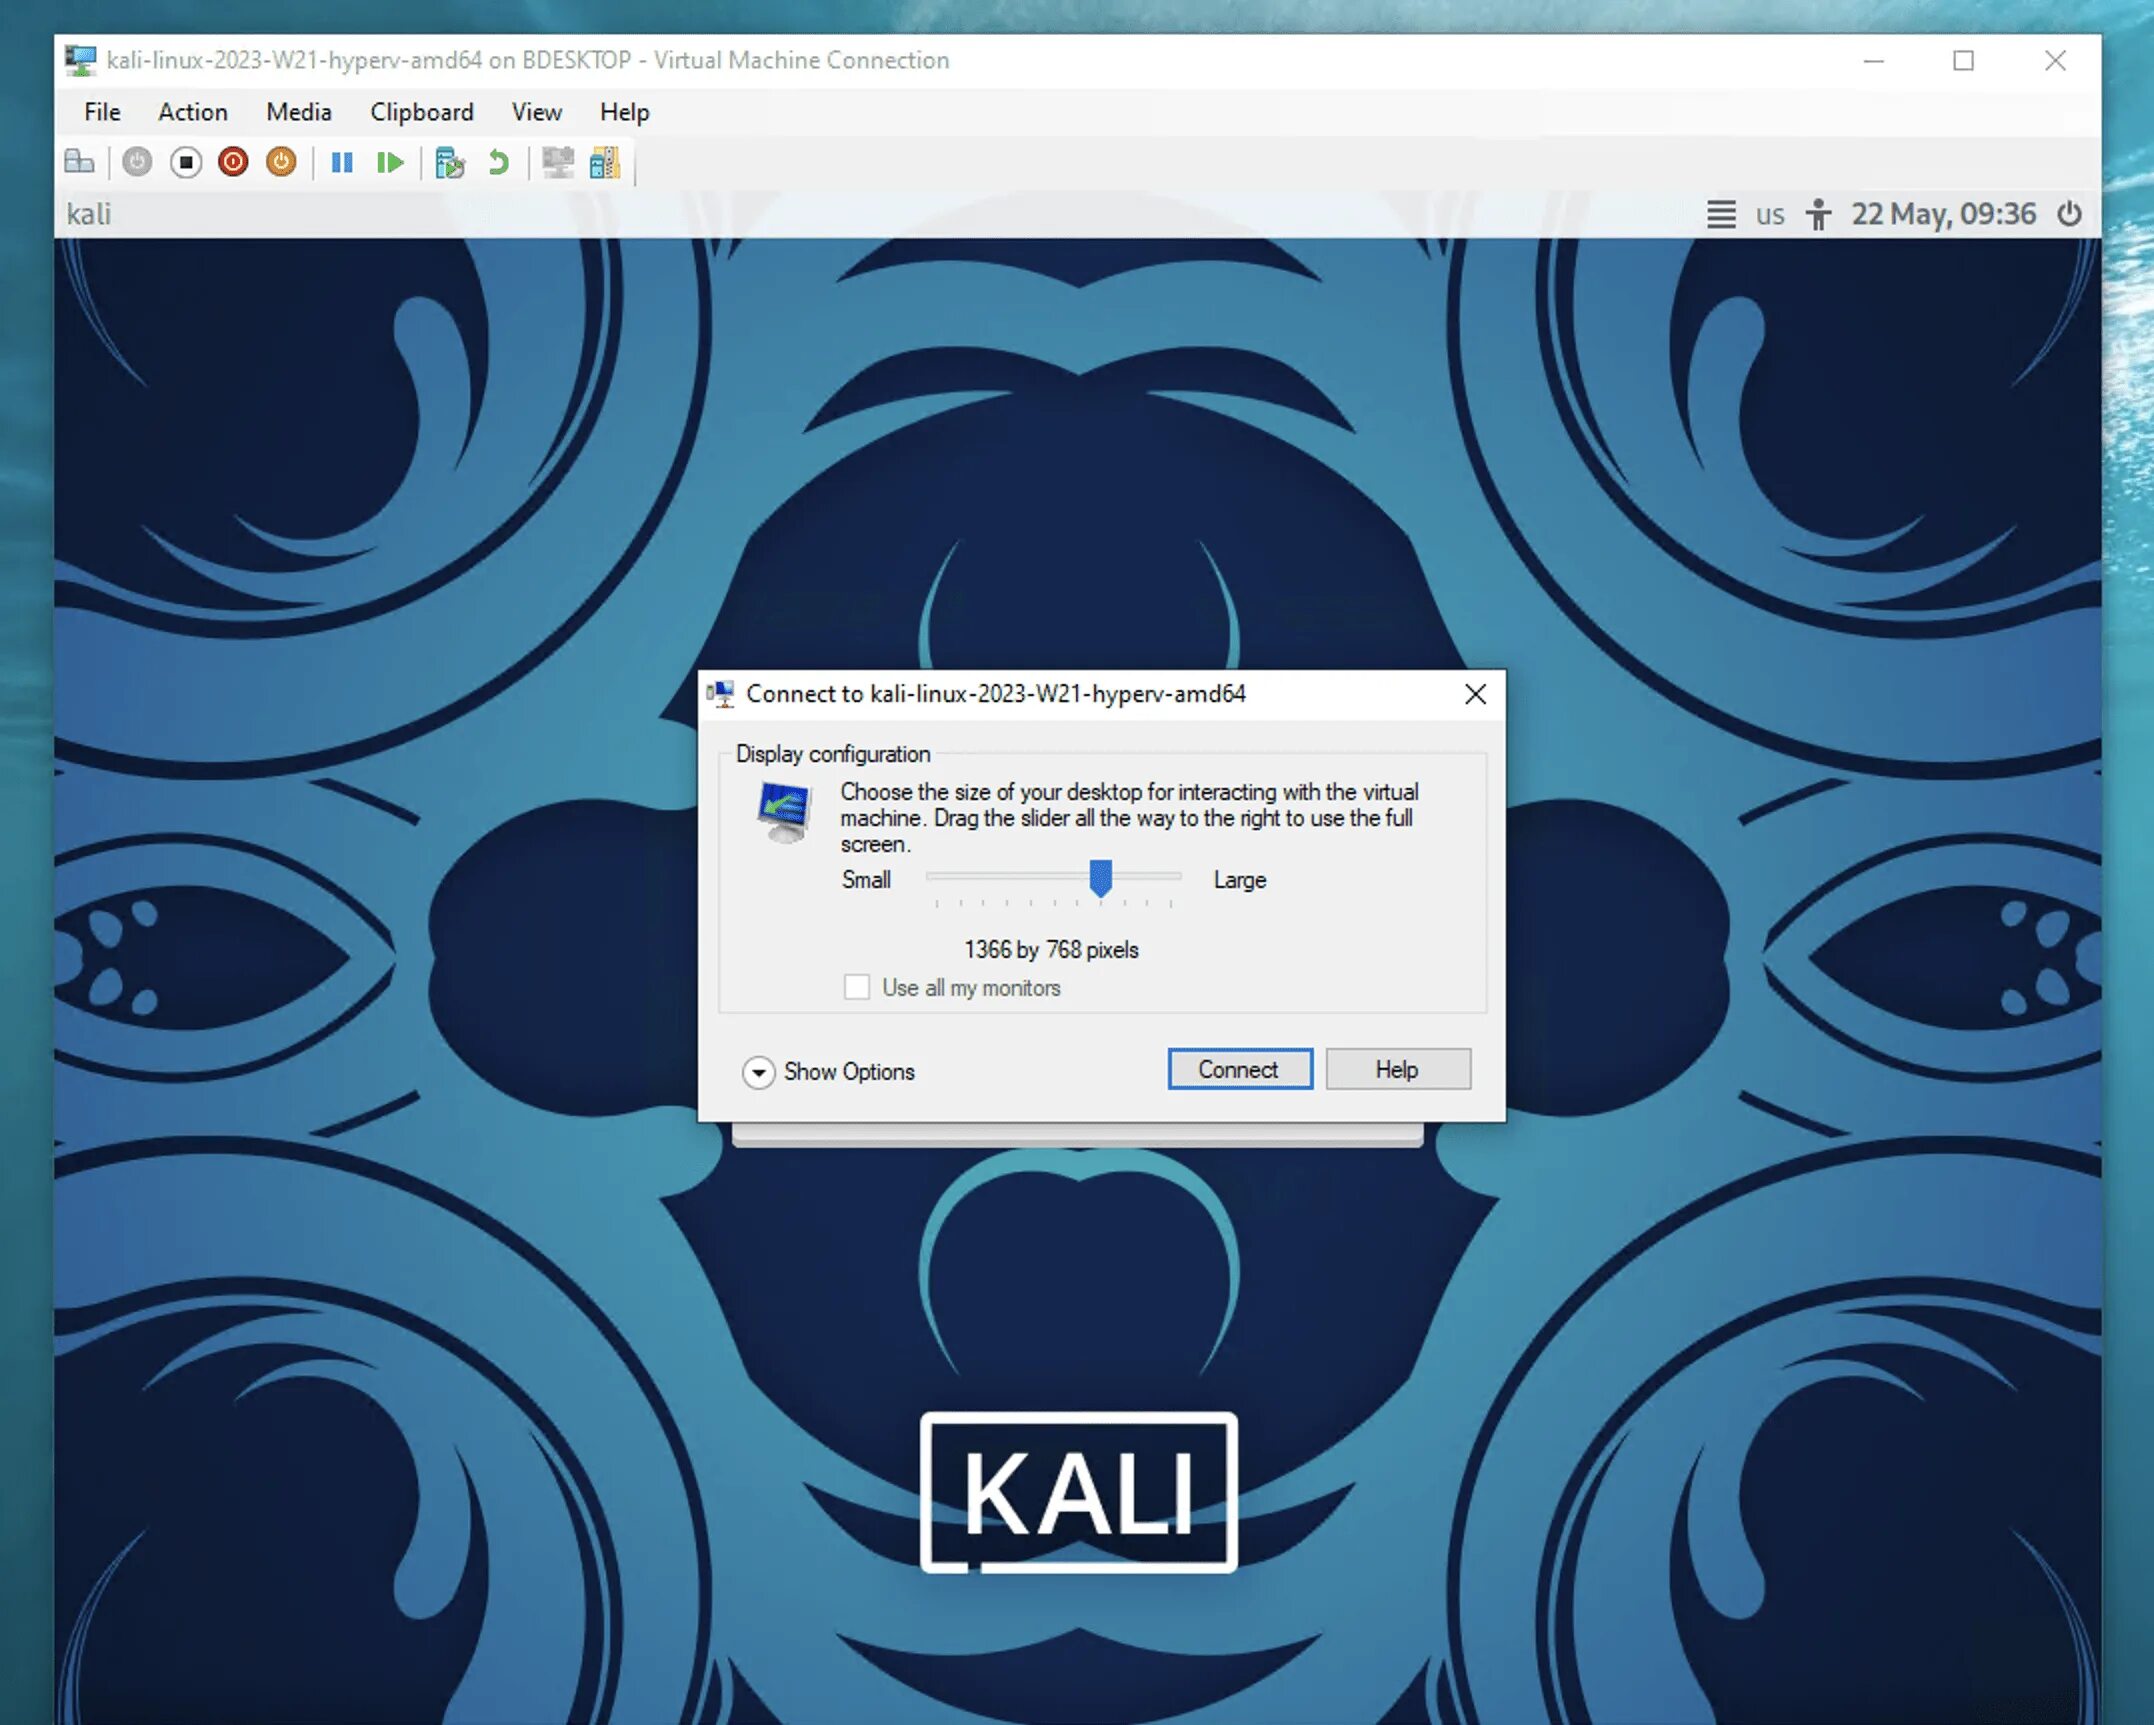Screen dimensions: 2154x1725
Task: Click the 'Large' slider label
Action: 1240,880
